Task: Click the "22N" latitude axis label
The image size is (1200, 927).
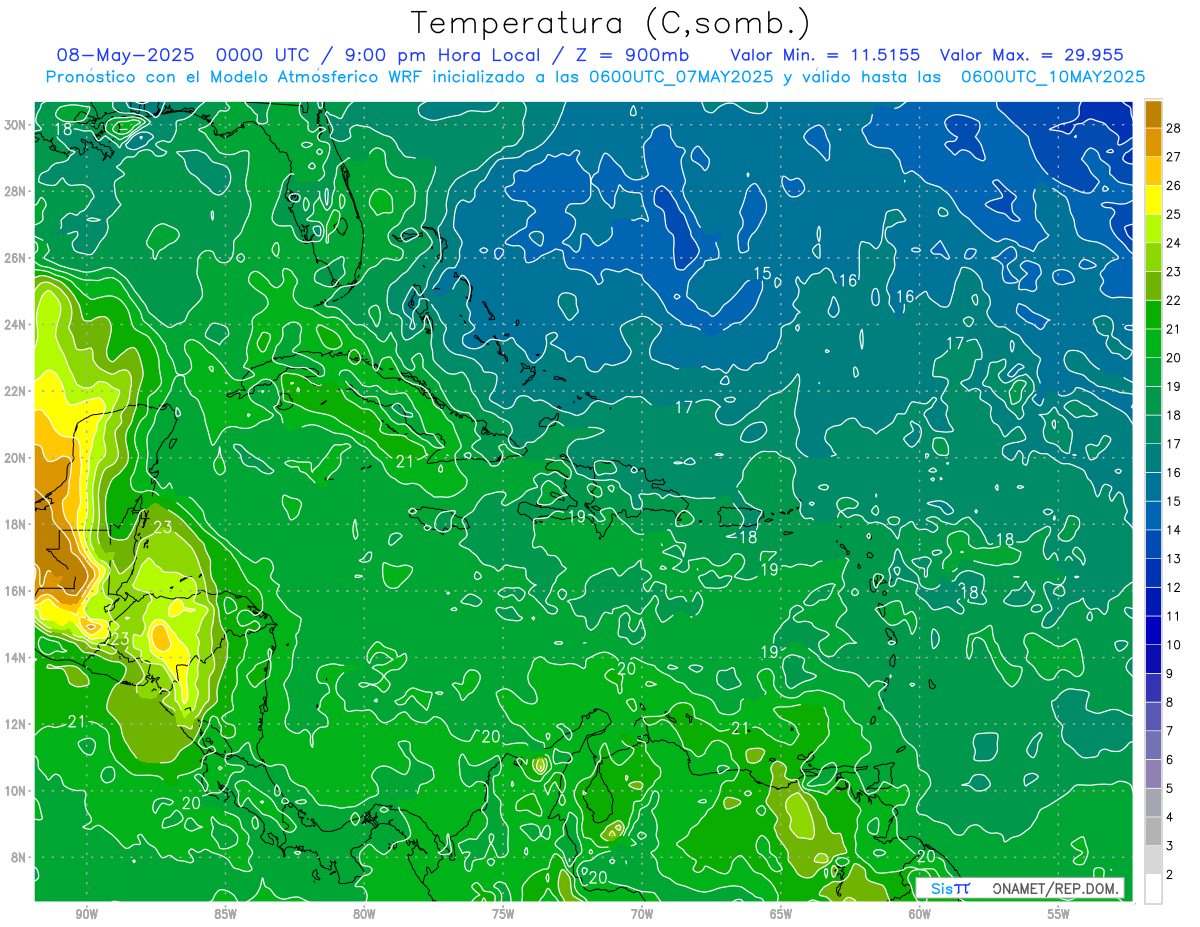Action: [x=15, y=391]
